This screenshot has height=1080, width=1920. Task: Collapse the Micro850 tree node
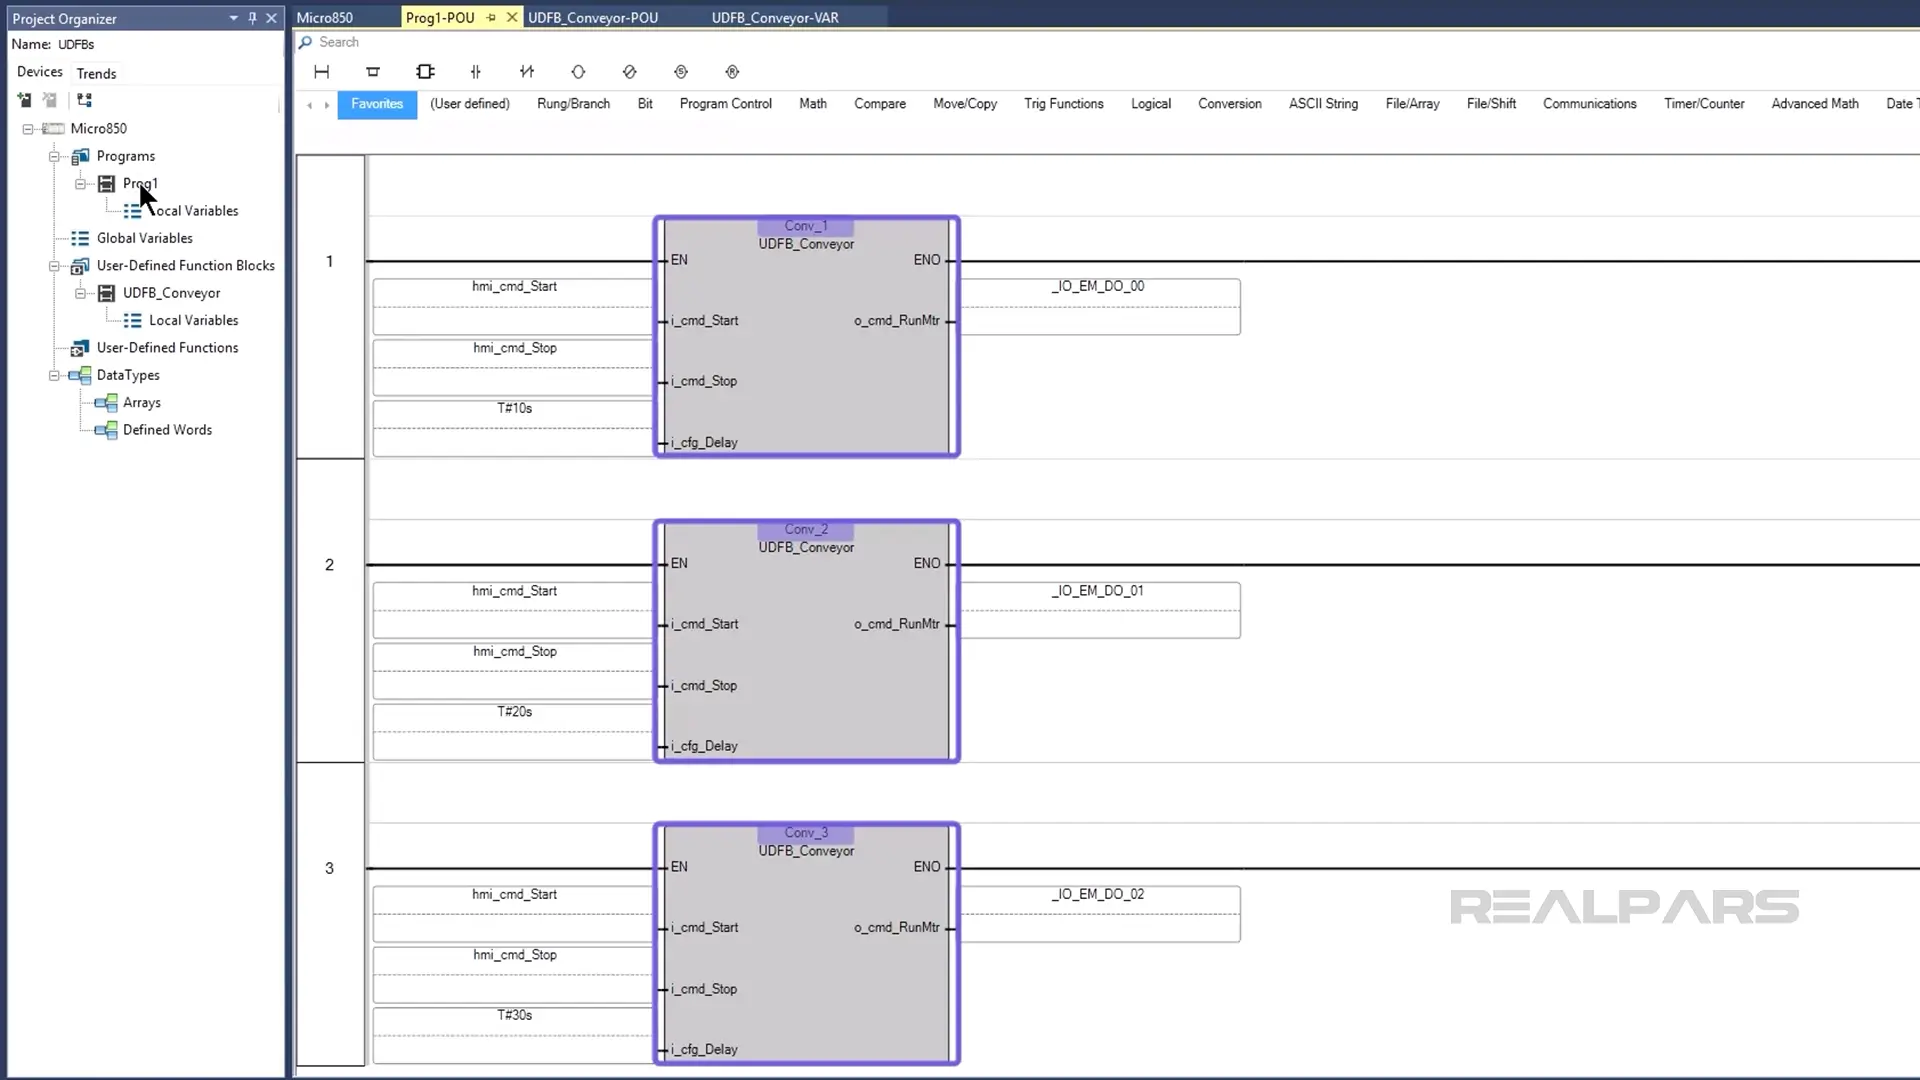pos(28,129)
